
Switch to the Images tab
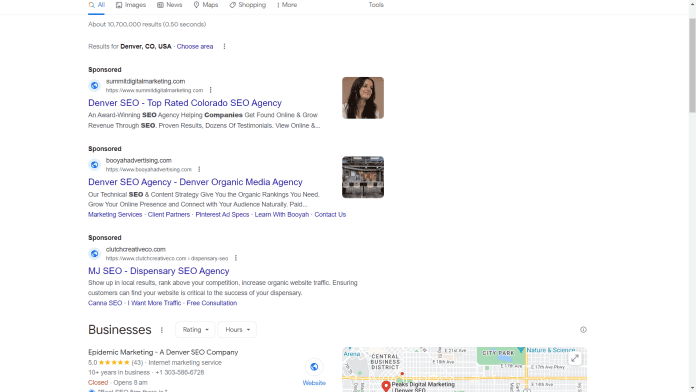(x=131, y=5)
